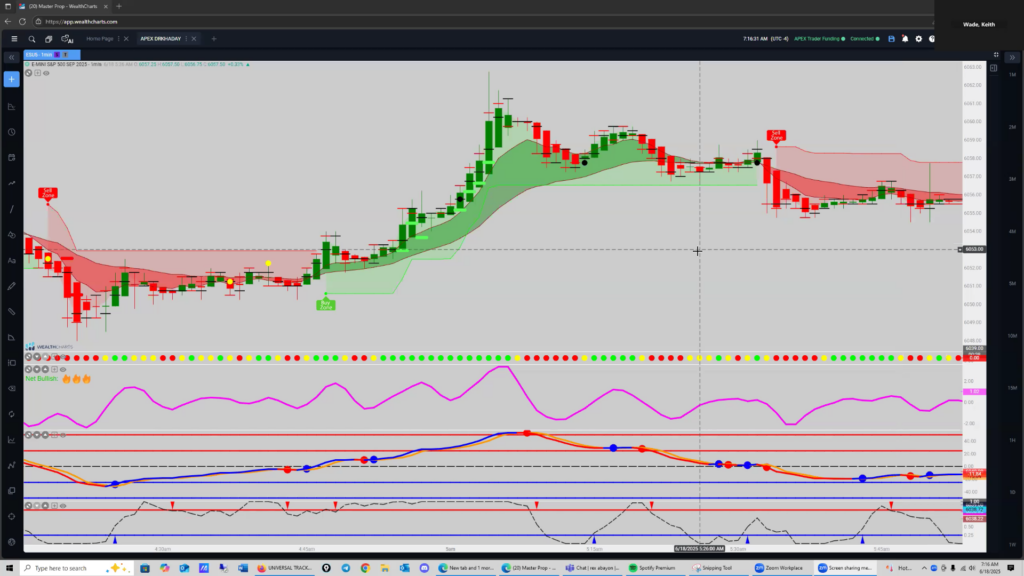
Task: Toggle eye visibility on Net Bullish pane
Action: tap(63, 370)
